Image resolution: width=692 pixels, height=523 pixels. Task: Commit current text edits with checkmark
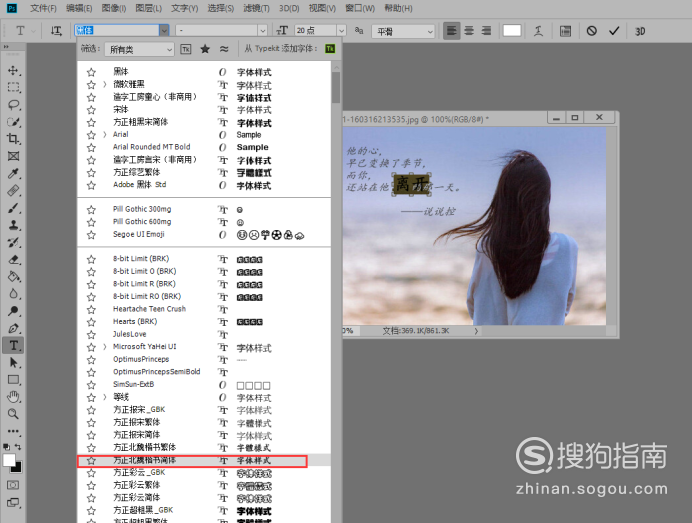[614, 31]
